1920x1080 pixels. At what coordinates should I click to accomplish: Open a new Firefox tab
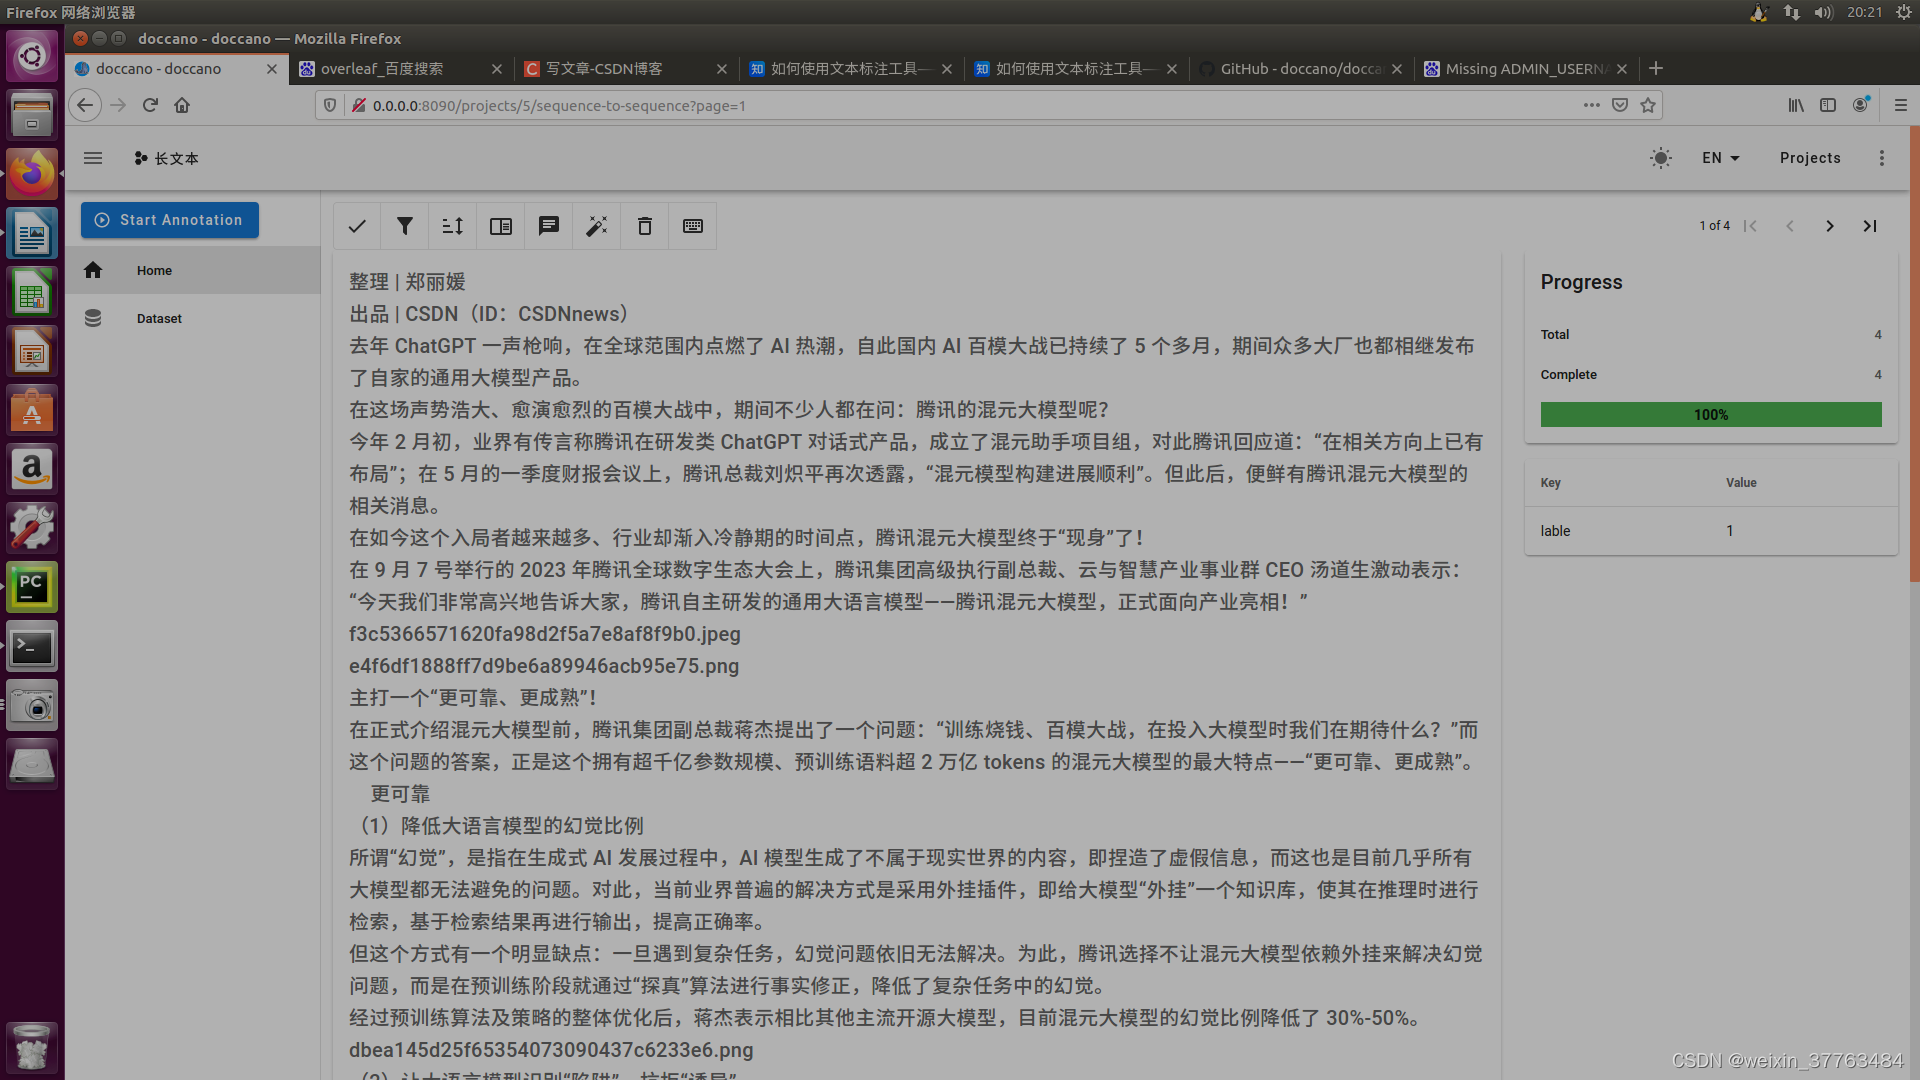(x=1656, y=68)
